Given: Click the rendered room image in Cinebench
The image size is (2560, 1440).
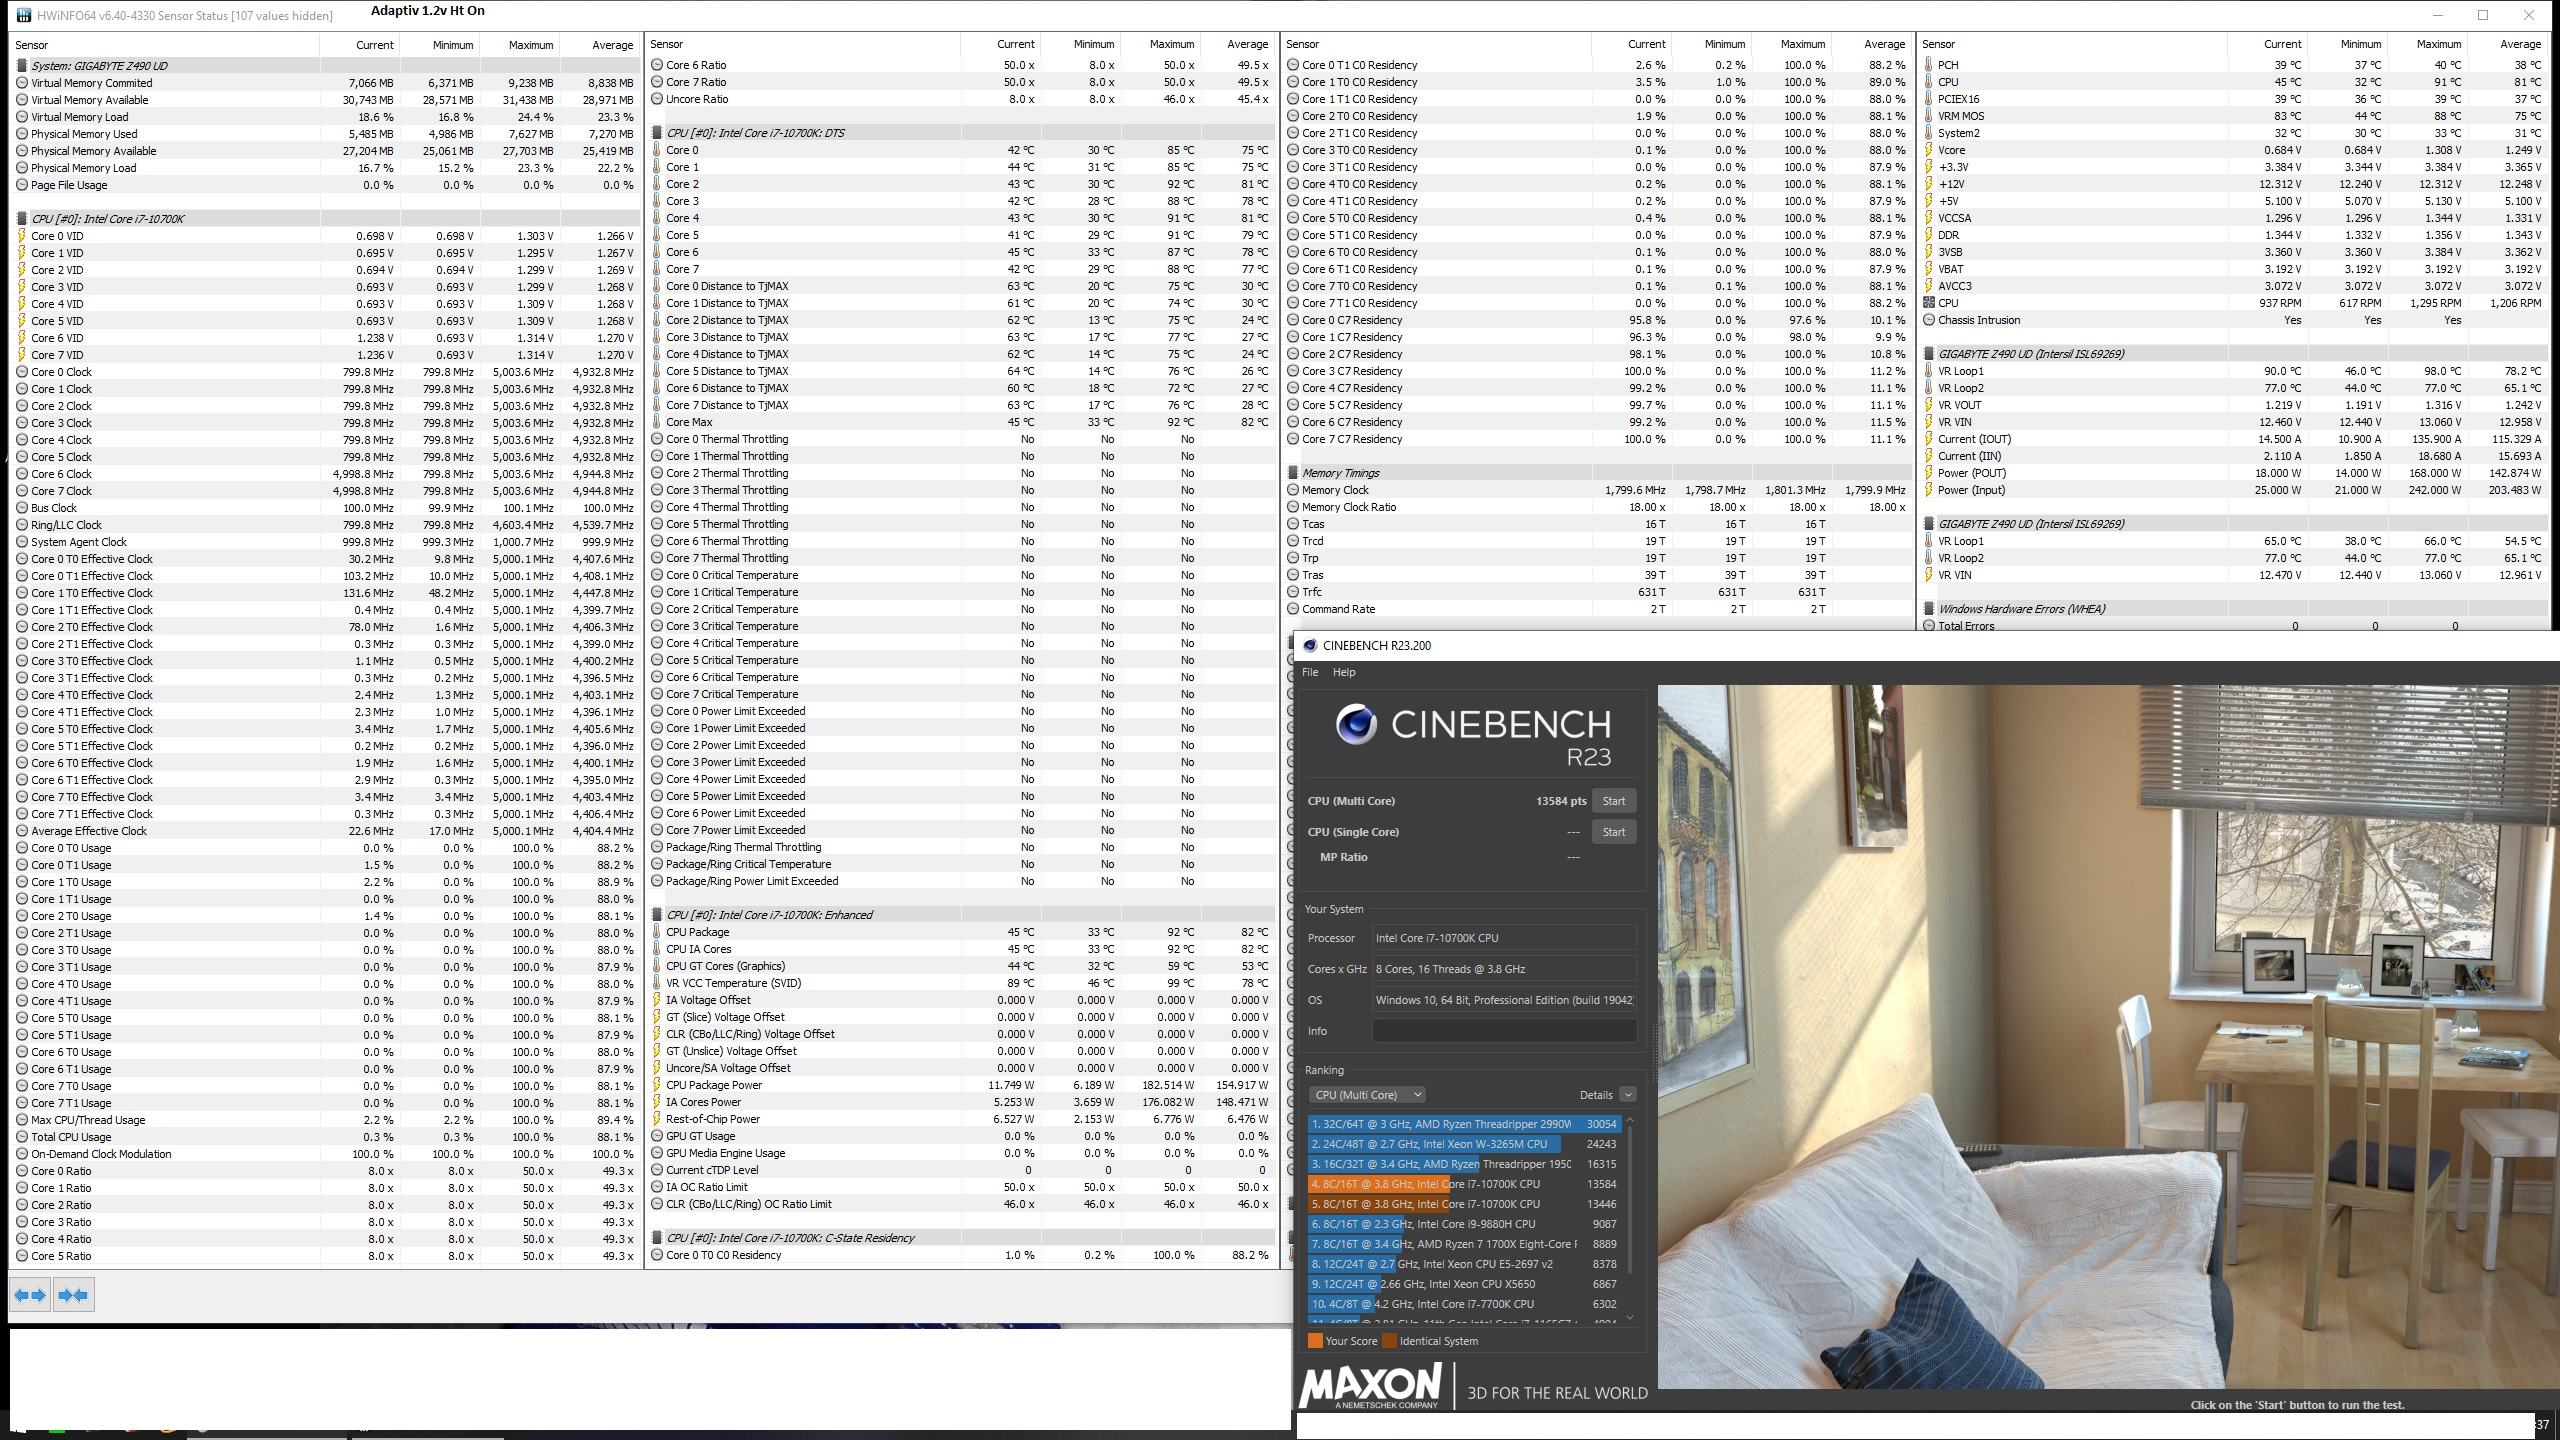Looking at the screenshot, I should pyautogui.click(x=2108, y=1036).
